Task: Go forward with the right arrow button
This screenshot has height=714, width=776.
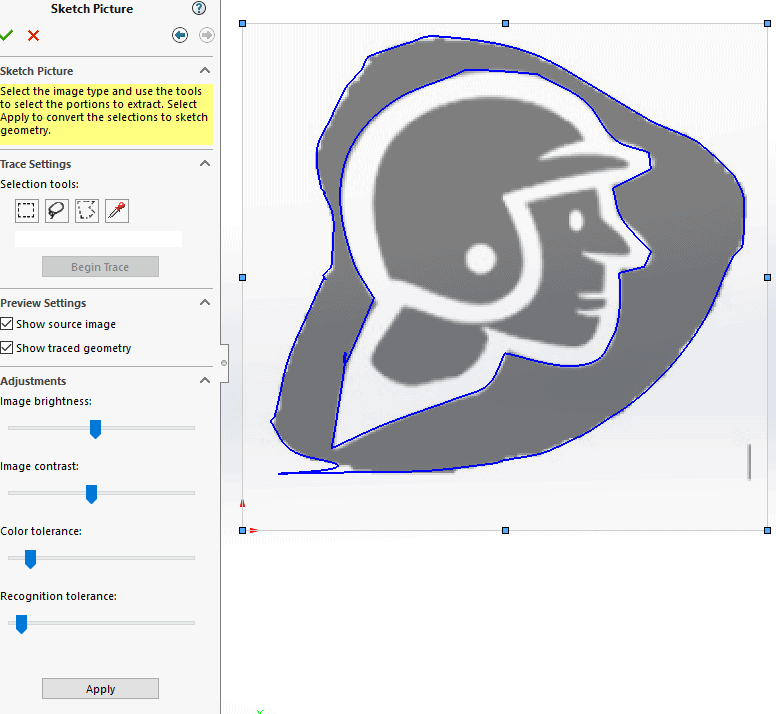Action: (x=206, y=35)
